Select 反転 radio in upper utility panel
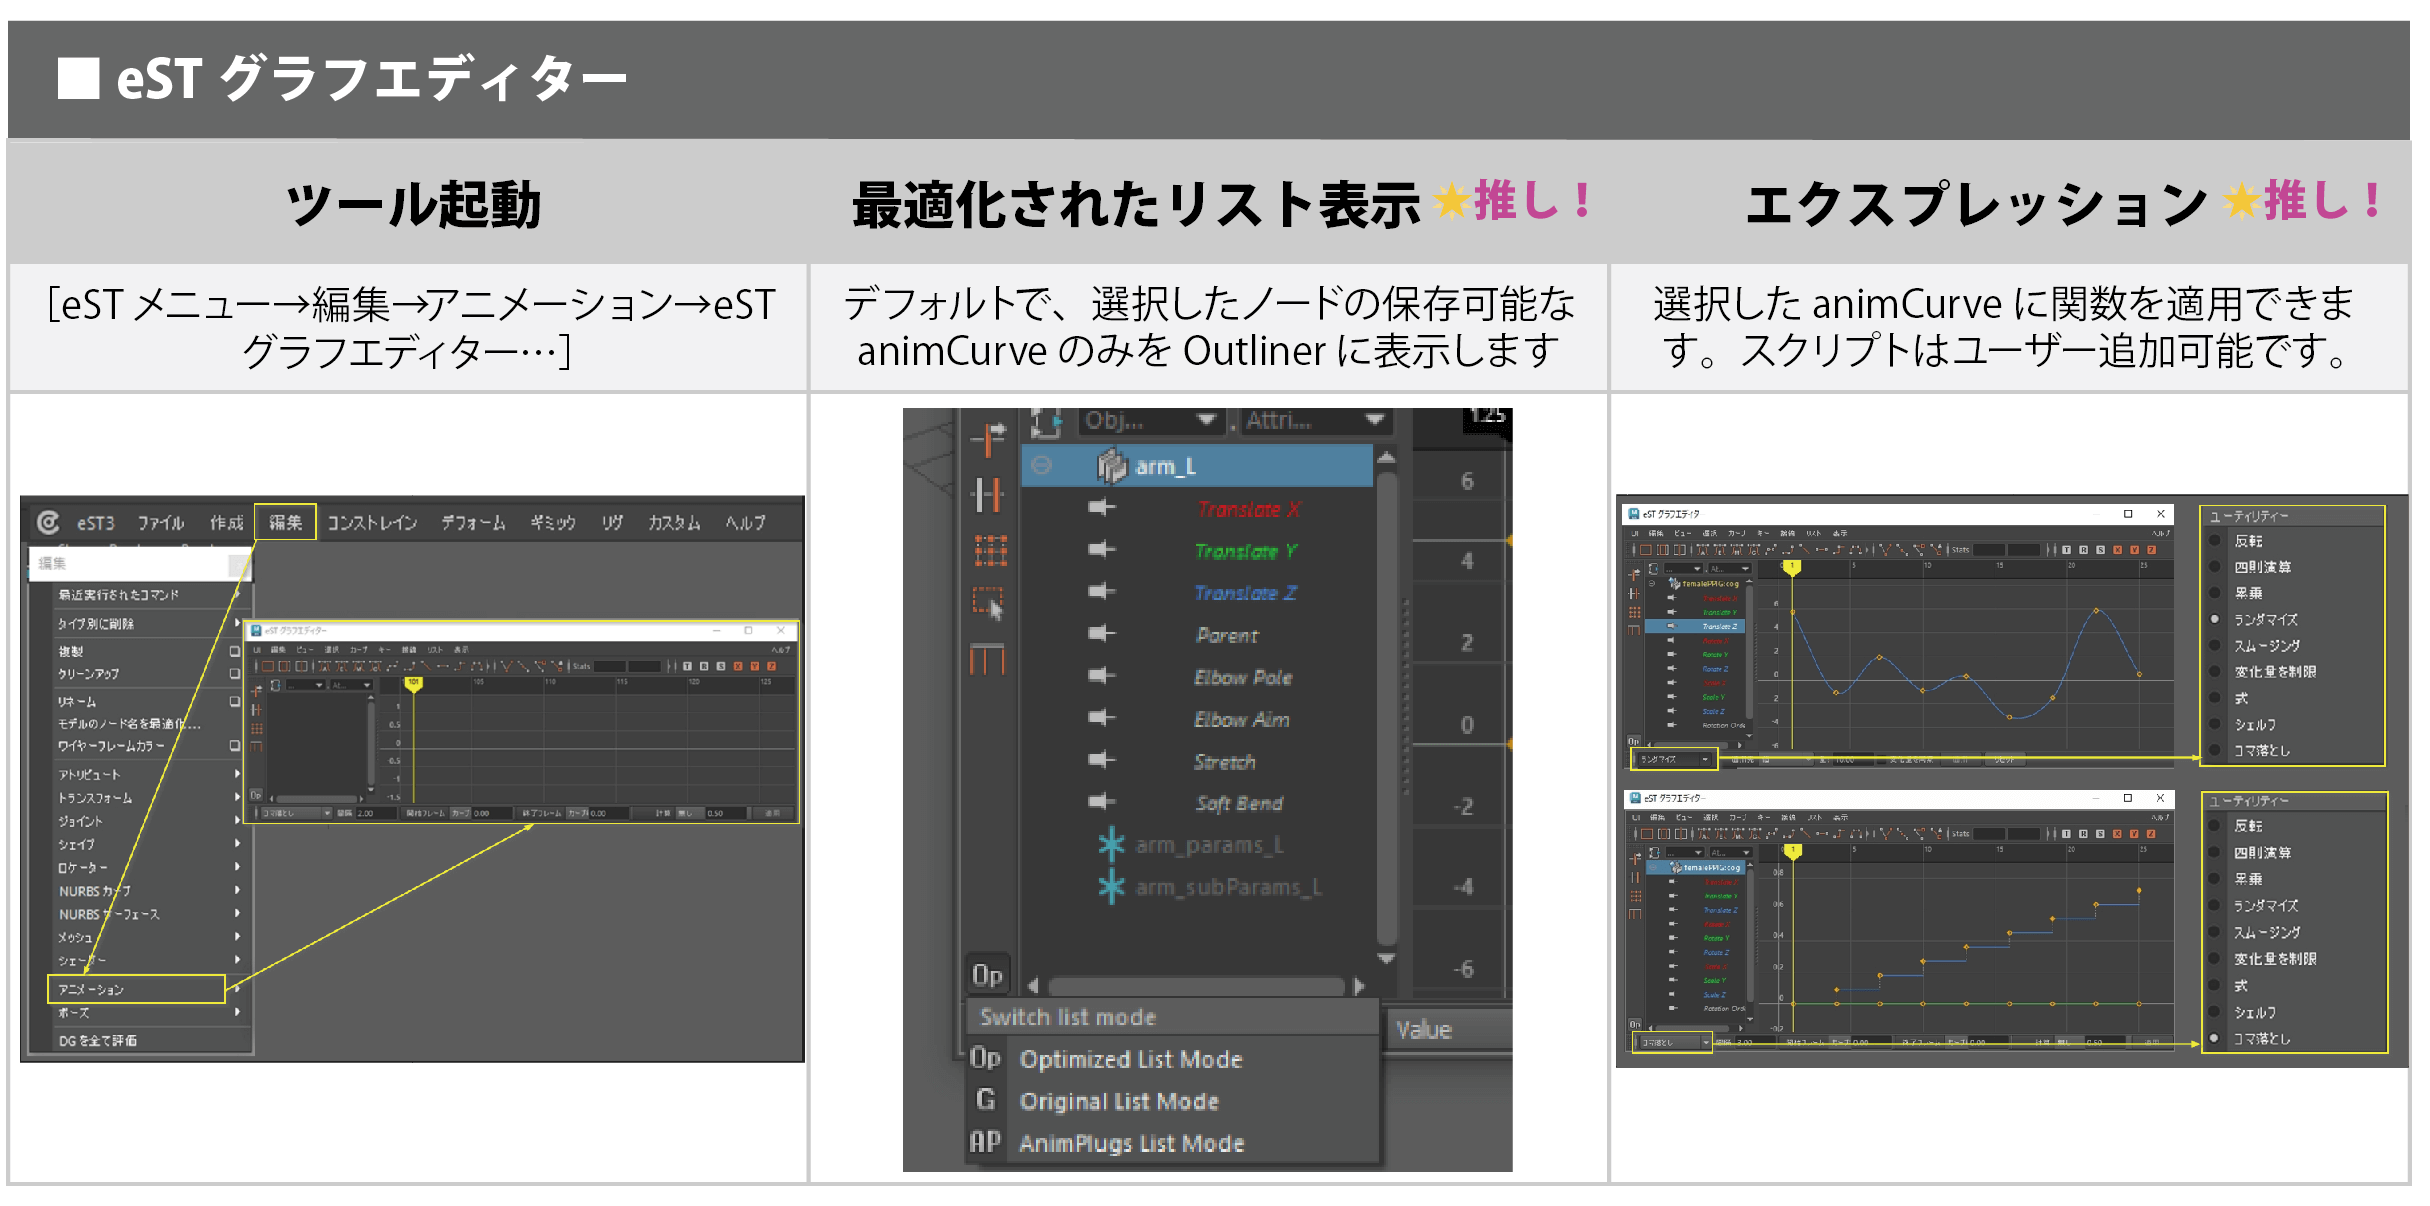This screenshot has height=1206, width=2430. (x=2215, y=541)
